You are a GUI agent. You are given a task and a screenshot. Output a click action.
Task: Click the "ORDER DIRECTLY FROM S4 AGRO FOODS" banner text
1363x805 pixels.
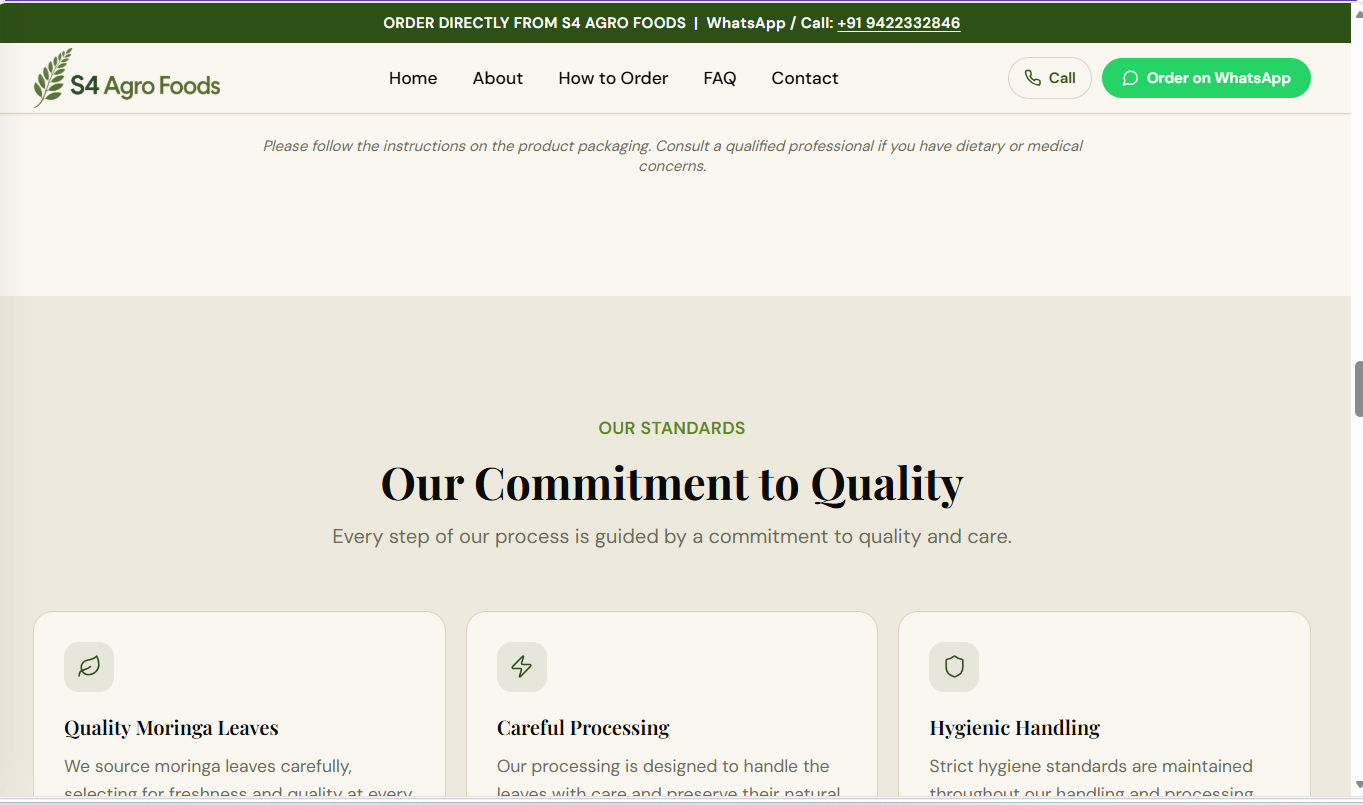(x=534, y=23)
